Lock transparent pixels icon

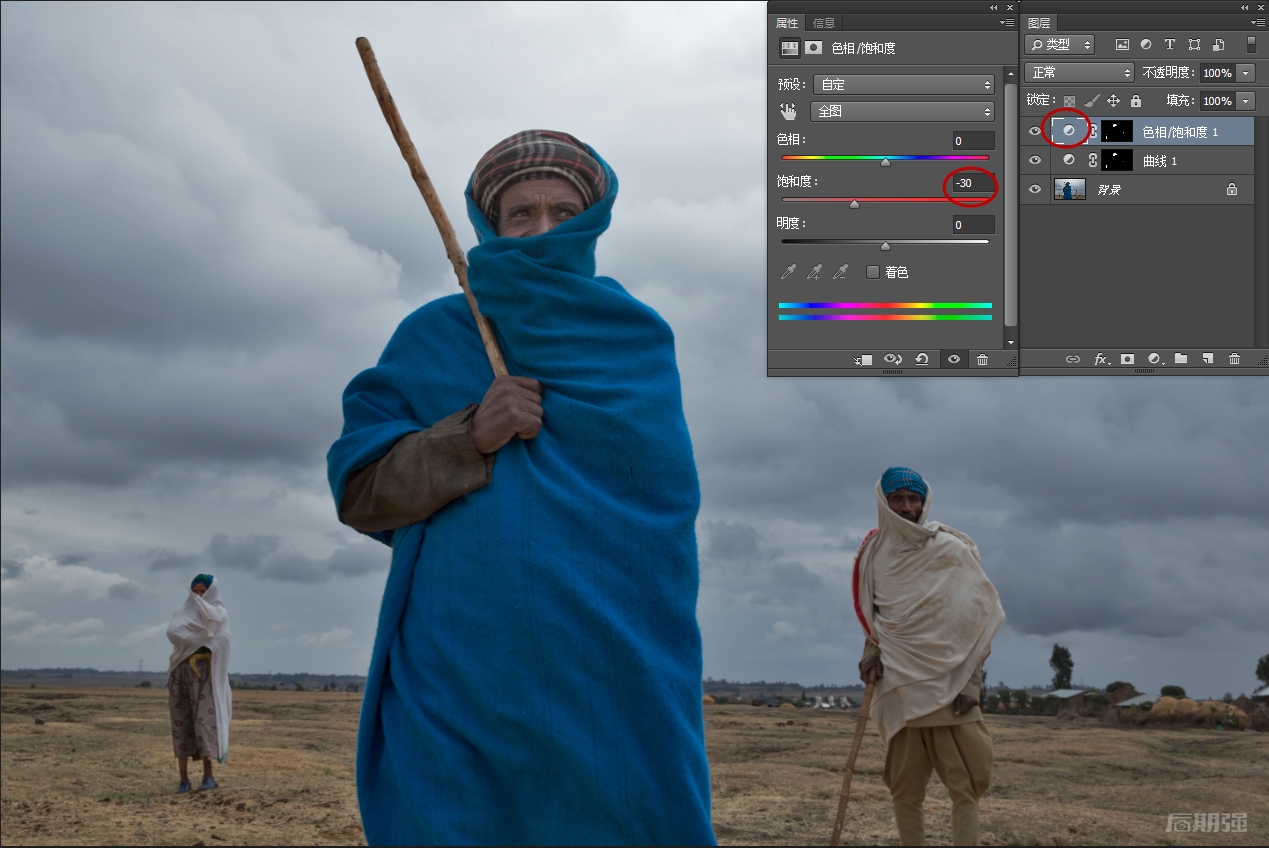click(x=1069, y=101)
